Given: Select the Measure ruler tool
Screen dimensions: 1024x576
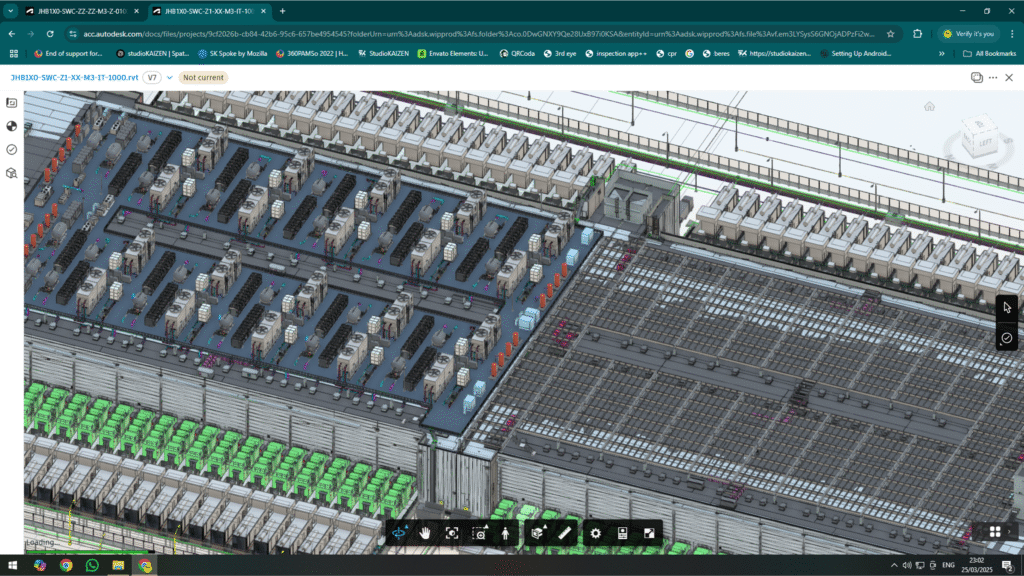Looking at the screenshot, I should [x=565, y=533].
